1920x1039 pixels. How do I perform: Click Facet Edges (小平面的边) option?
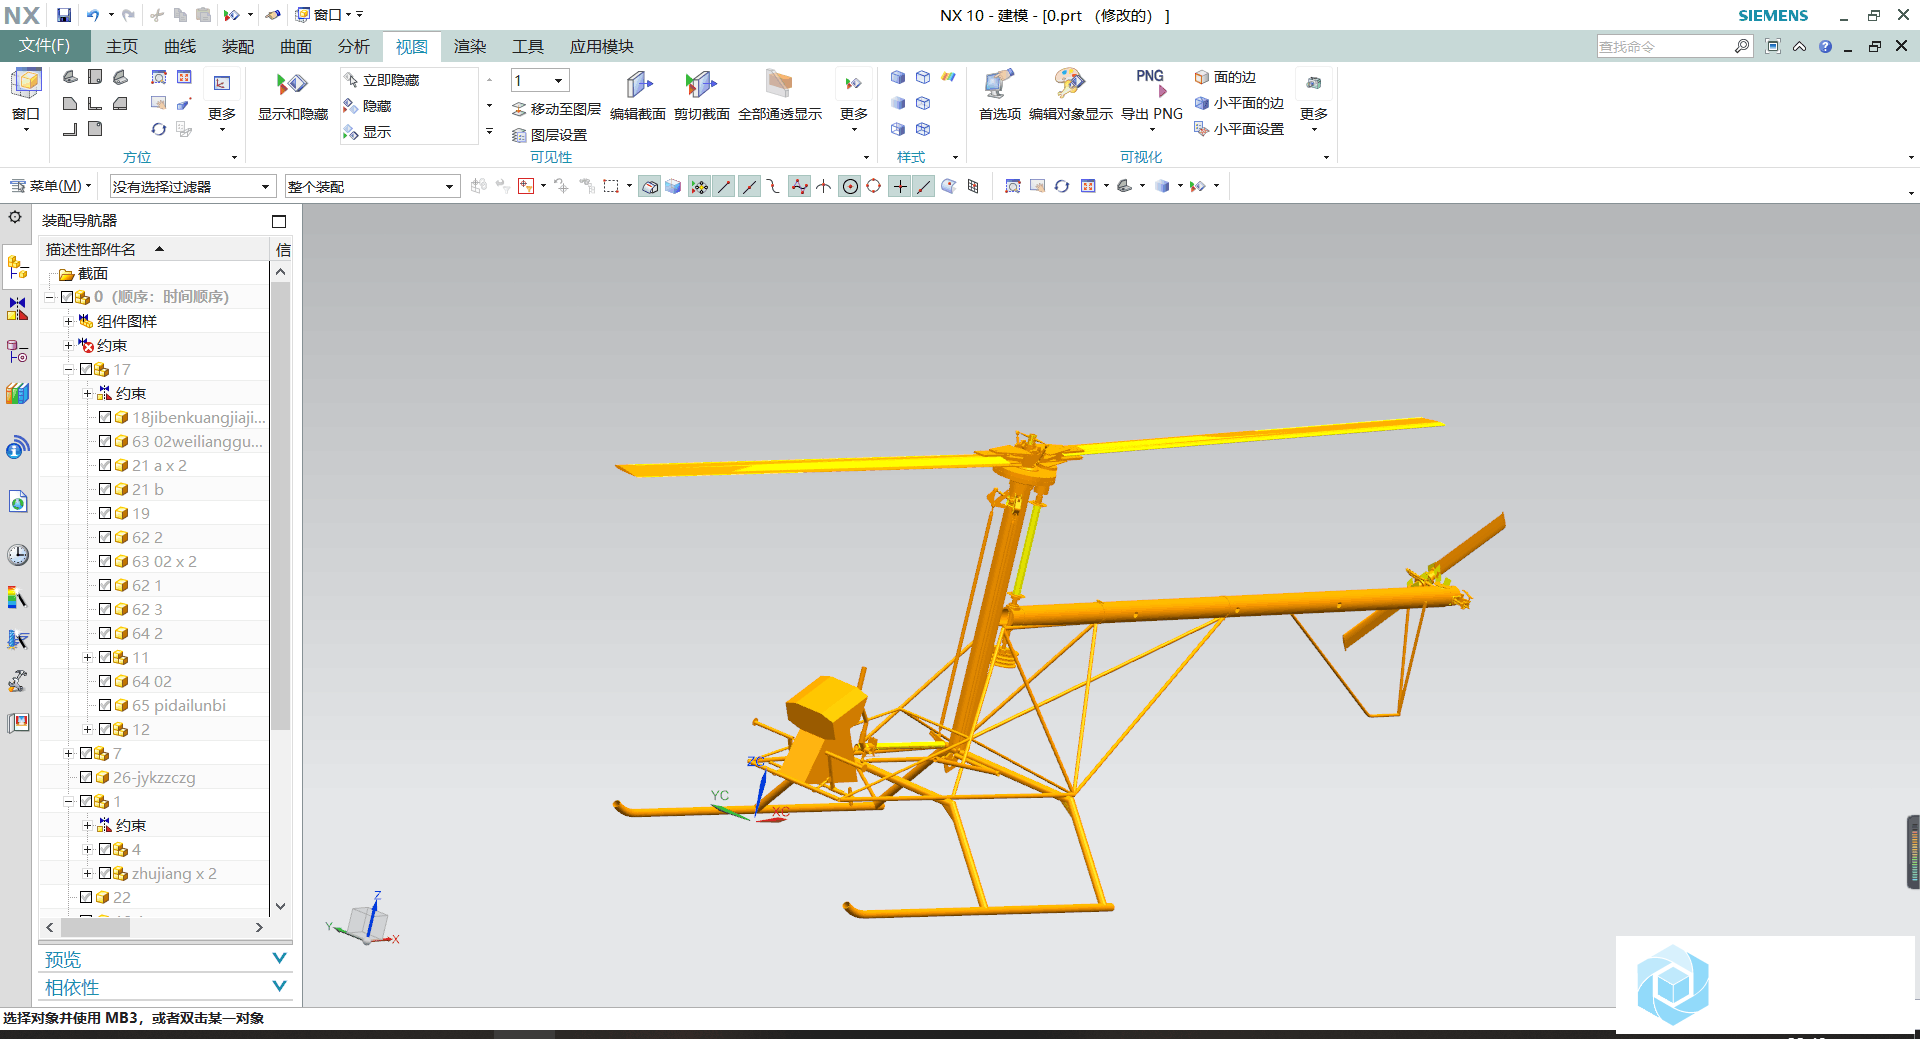(x=1239, y=103)
